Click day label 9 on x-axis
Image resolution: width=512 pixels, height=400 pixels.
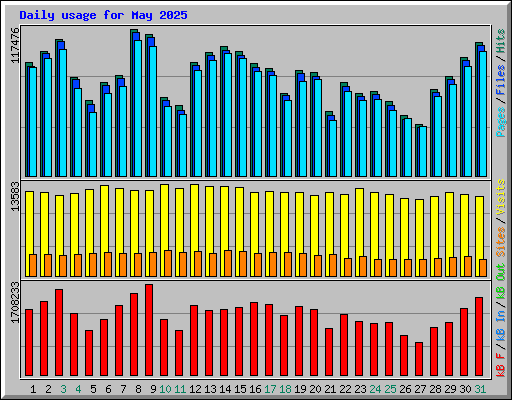[153, 389]
